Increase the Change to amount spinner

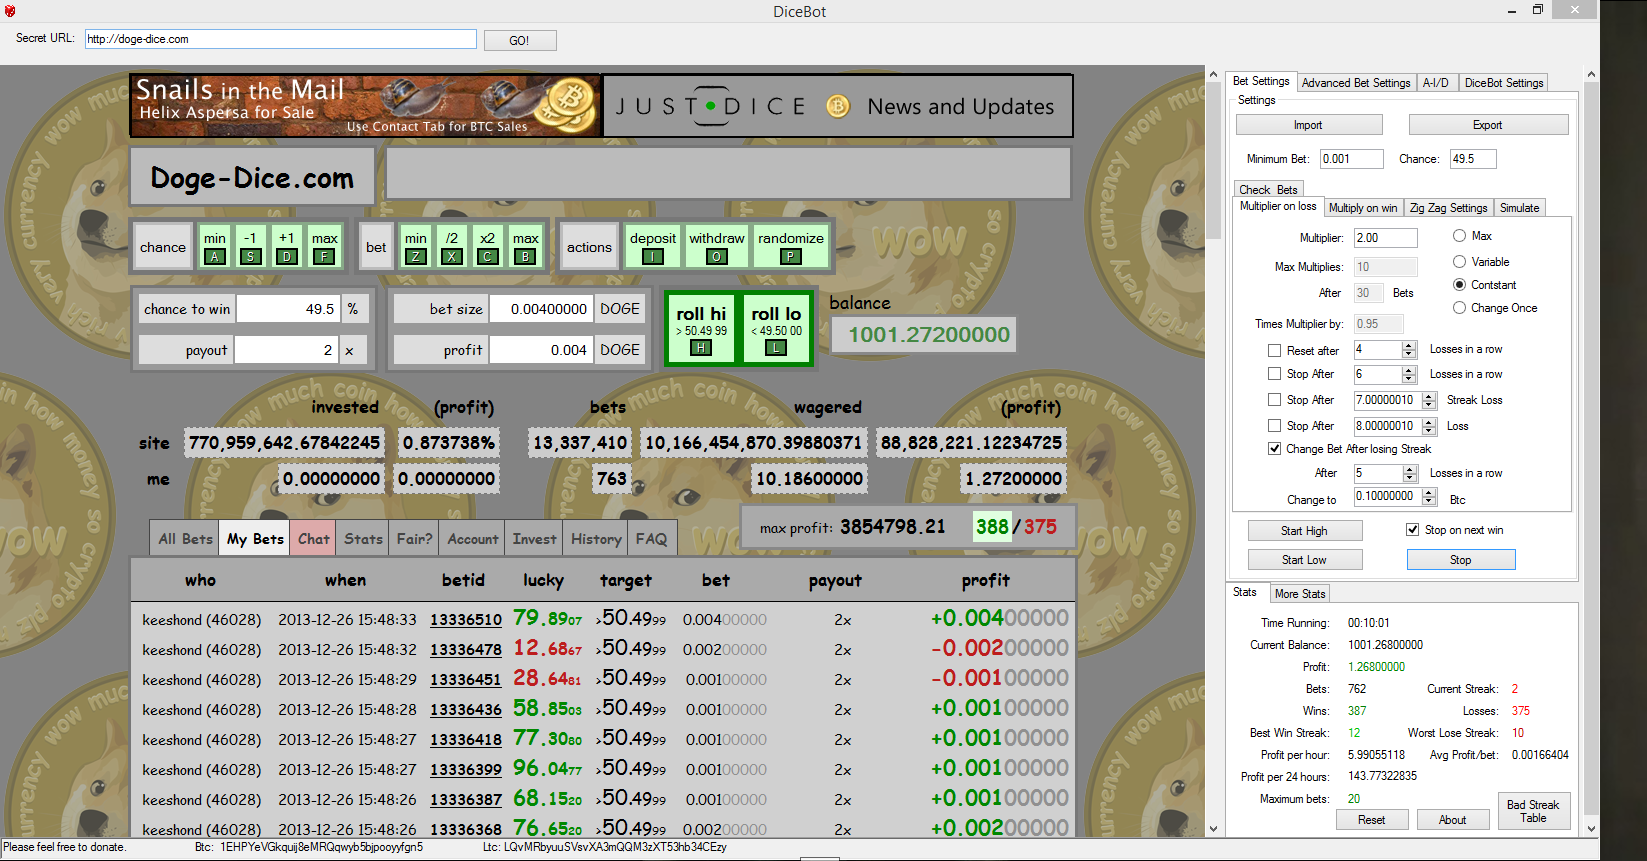point(1429,492)
